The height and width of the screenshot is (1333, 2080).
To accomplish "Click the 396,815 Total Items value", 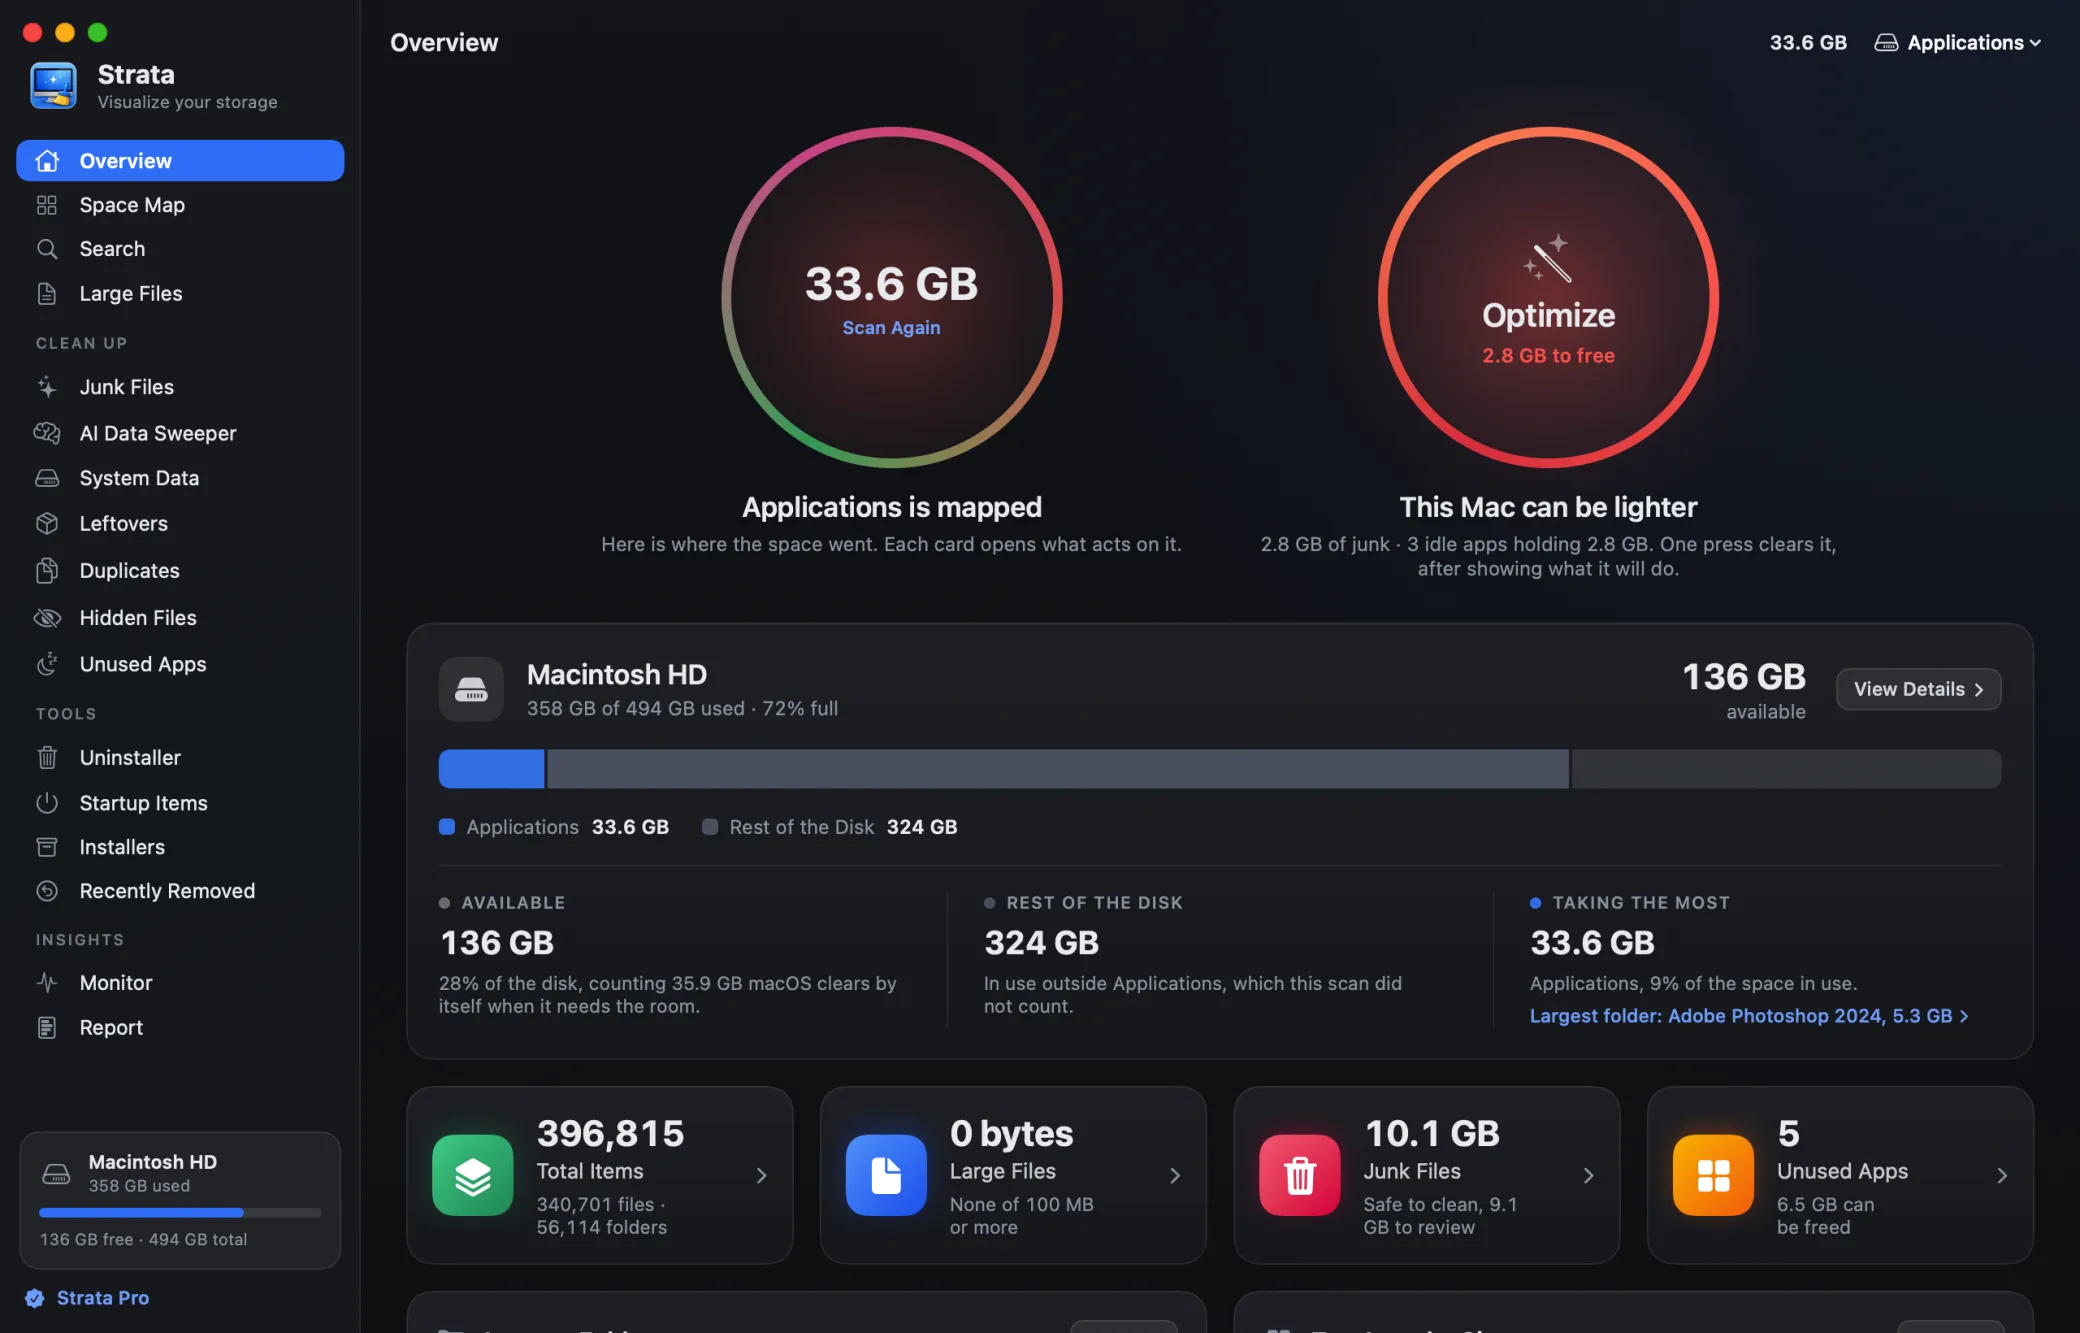I will [610, 1134].
